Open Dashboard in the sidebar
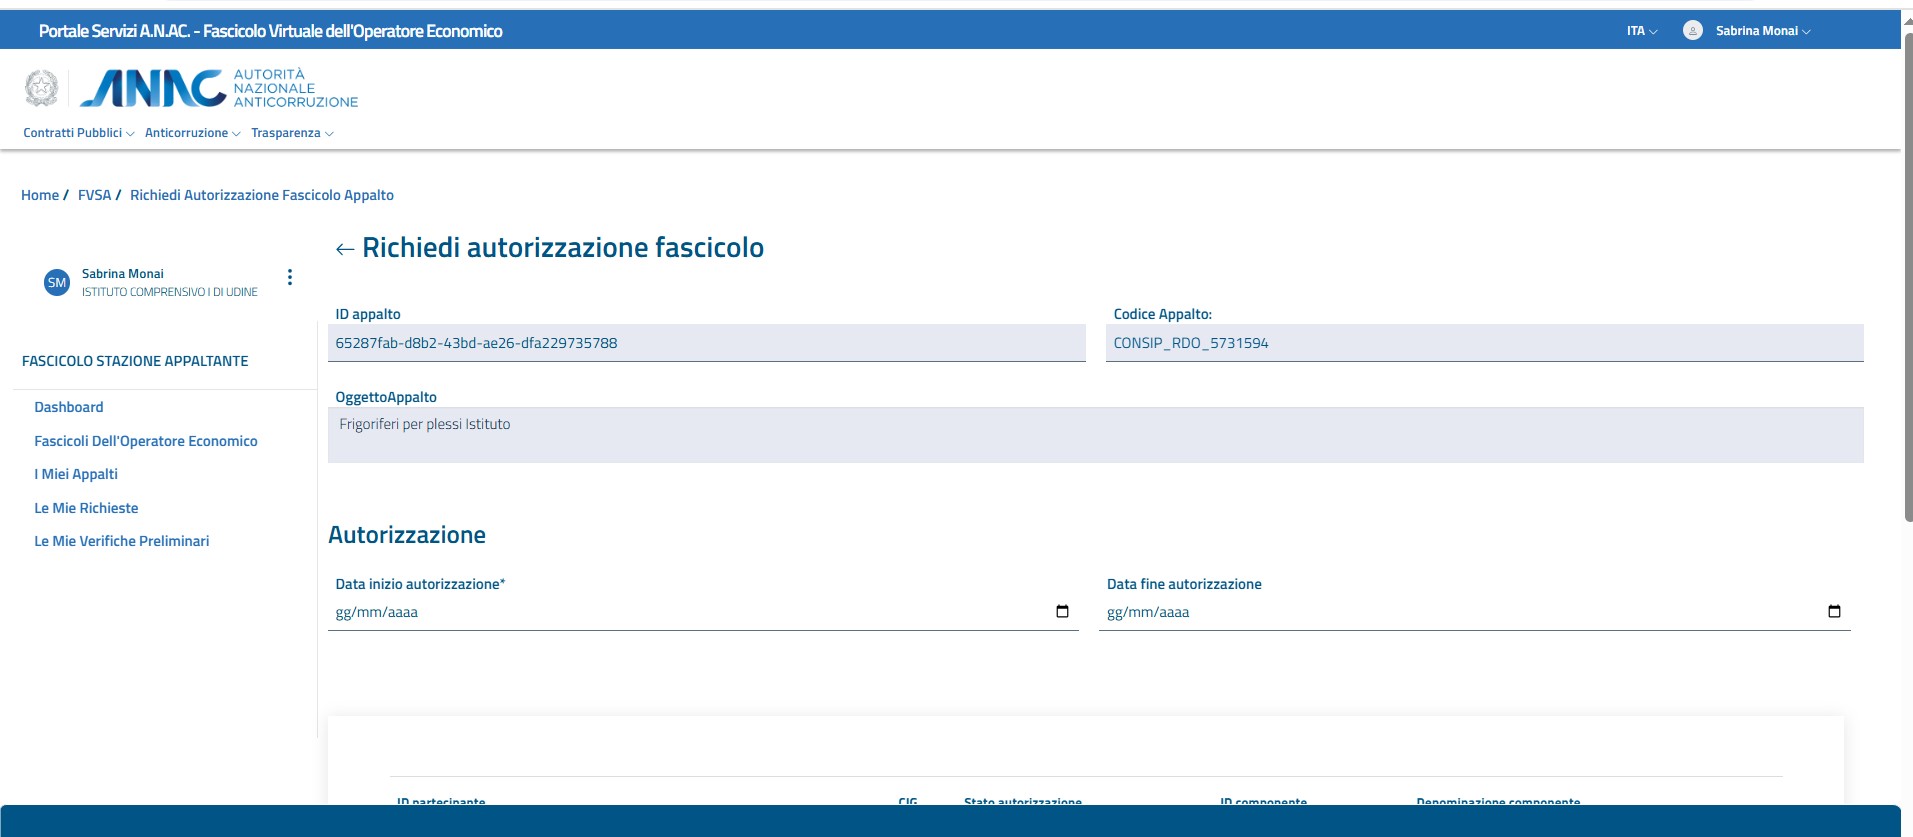Viewport: 1913px width, 837px height. click(69, 407)
